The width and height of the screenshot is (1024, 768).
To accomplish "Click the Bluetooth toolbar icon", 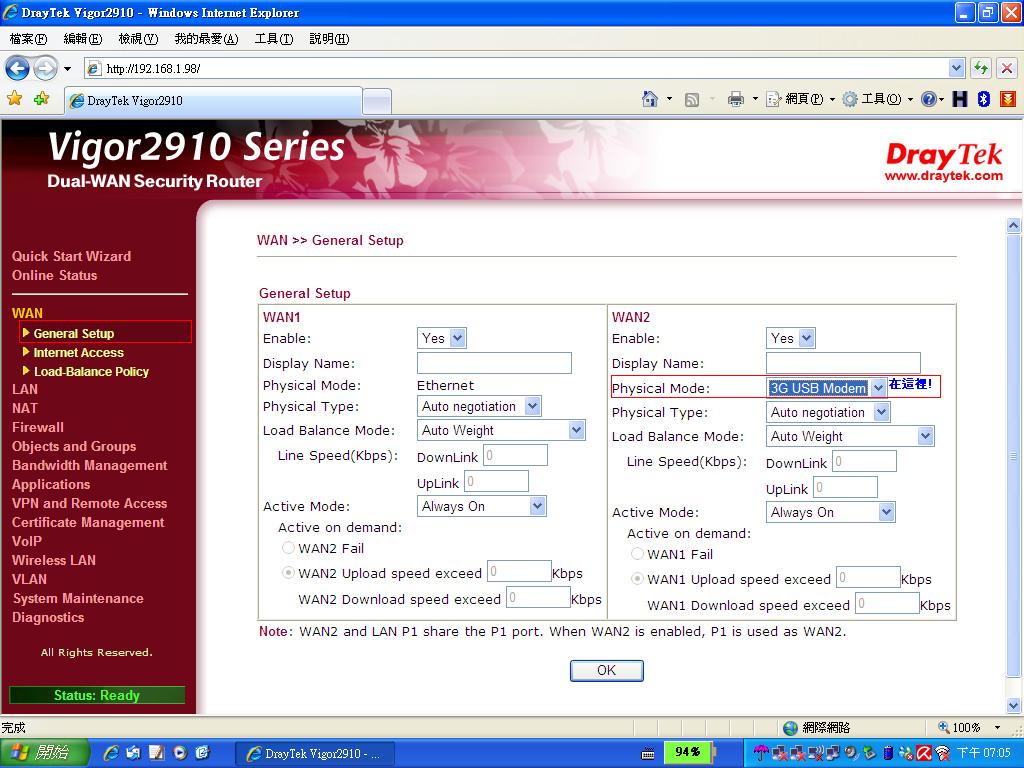I will click(x=984, y=99).
